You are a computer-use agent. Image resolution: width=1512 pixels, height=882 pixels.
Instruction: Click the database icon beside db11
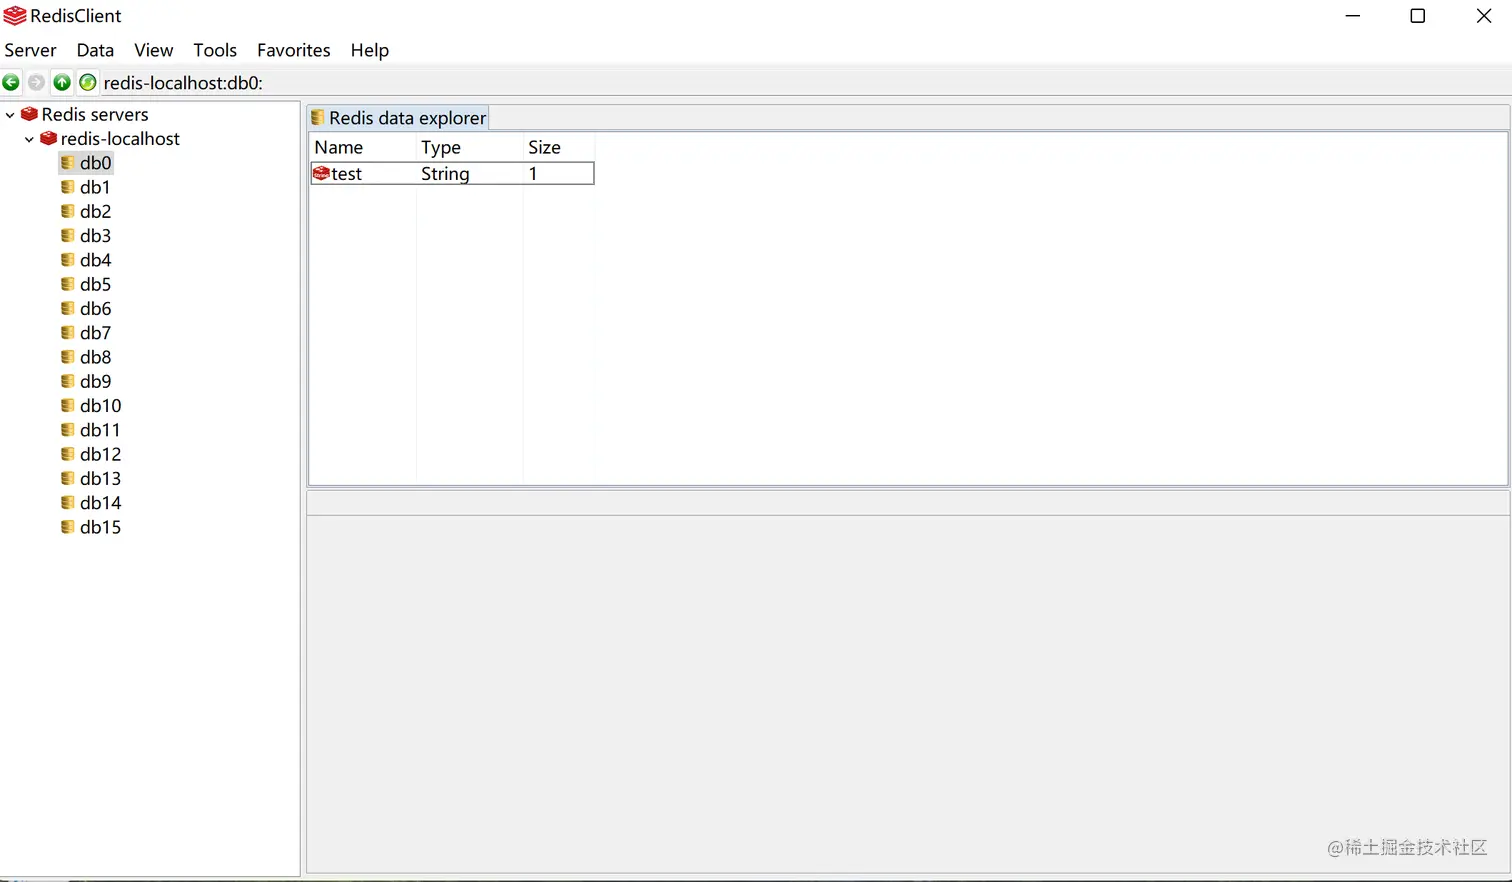coord(68,429)
